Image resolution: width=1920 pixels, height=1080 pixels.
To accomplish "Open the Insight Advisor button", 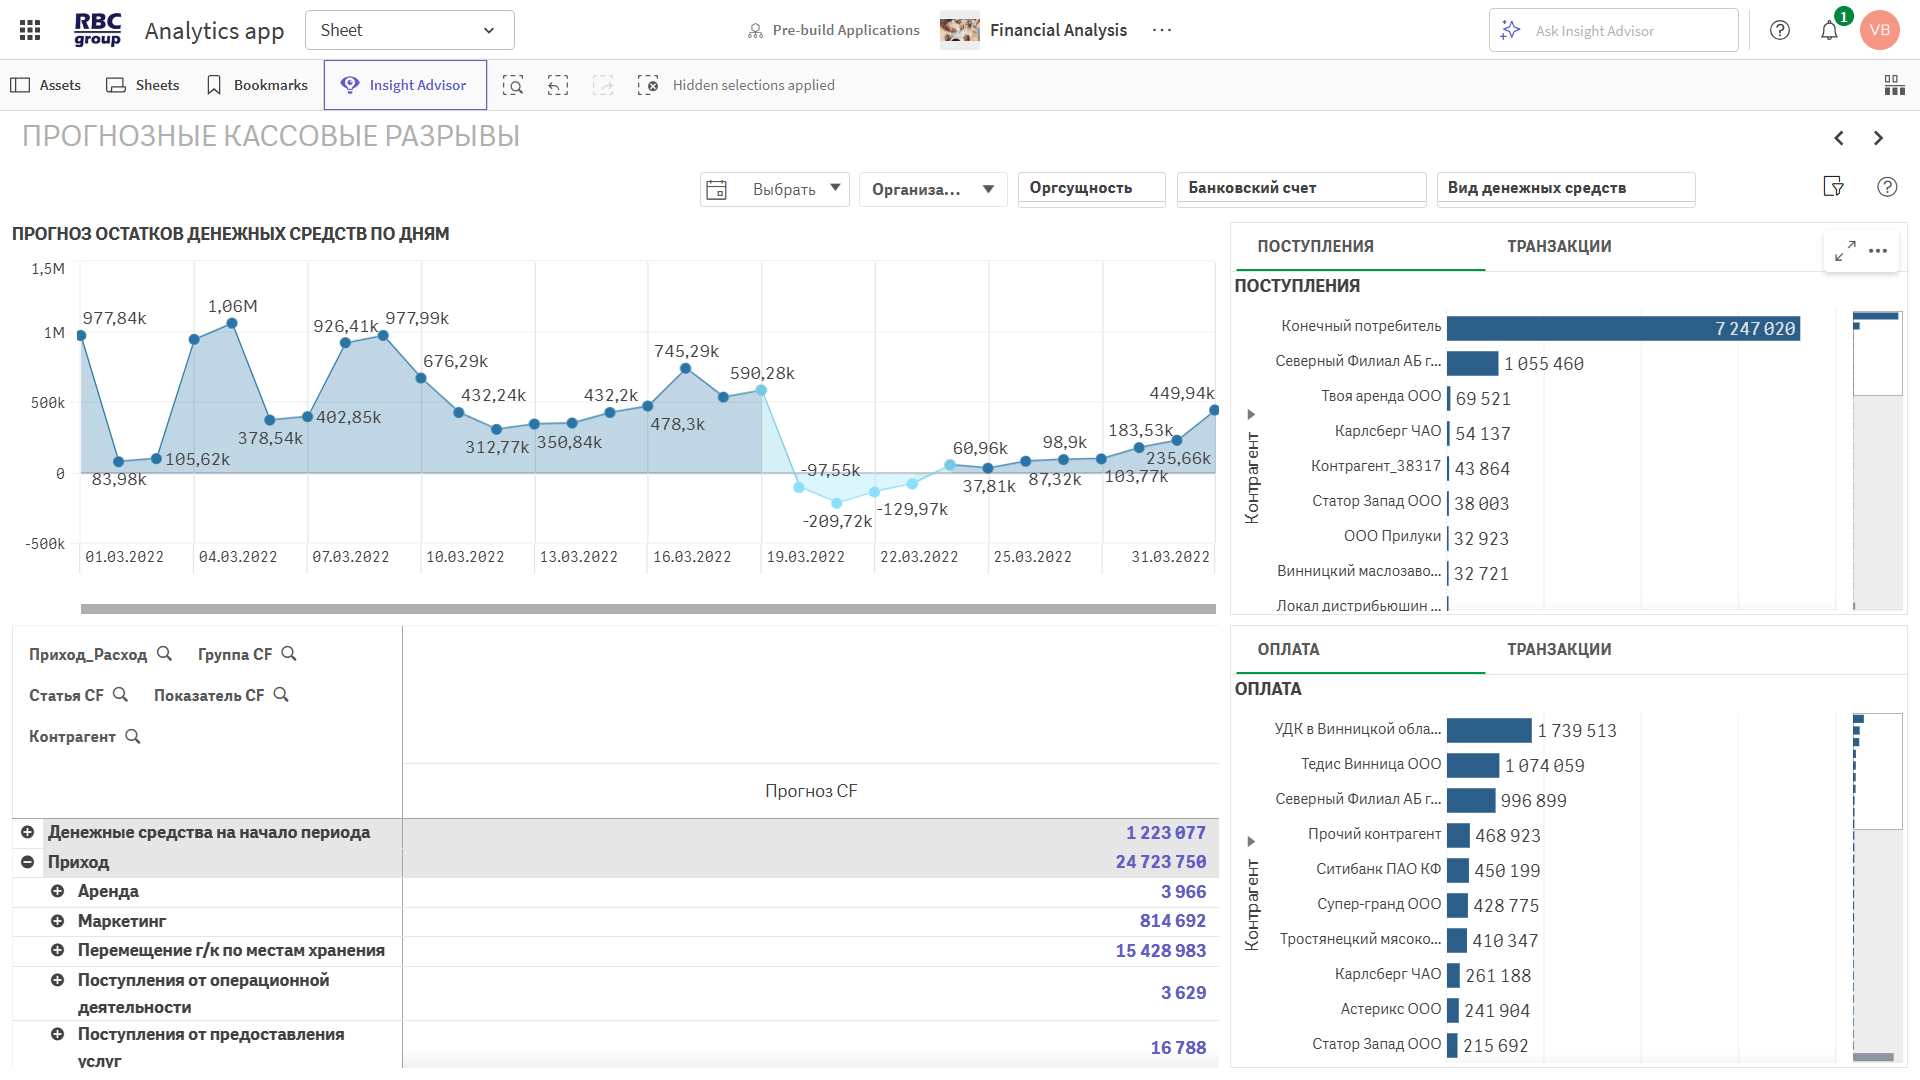I will [405, 85].
